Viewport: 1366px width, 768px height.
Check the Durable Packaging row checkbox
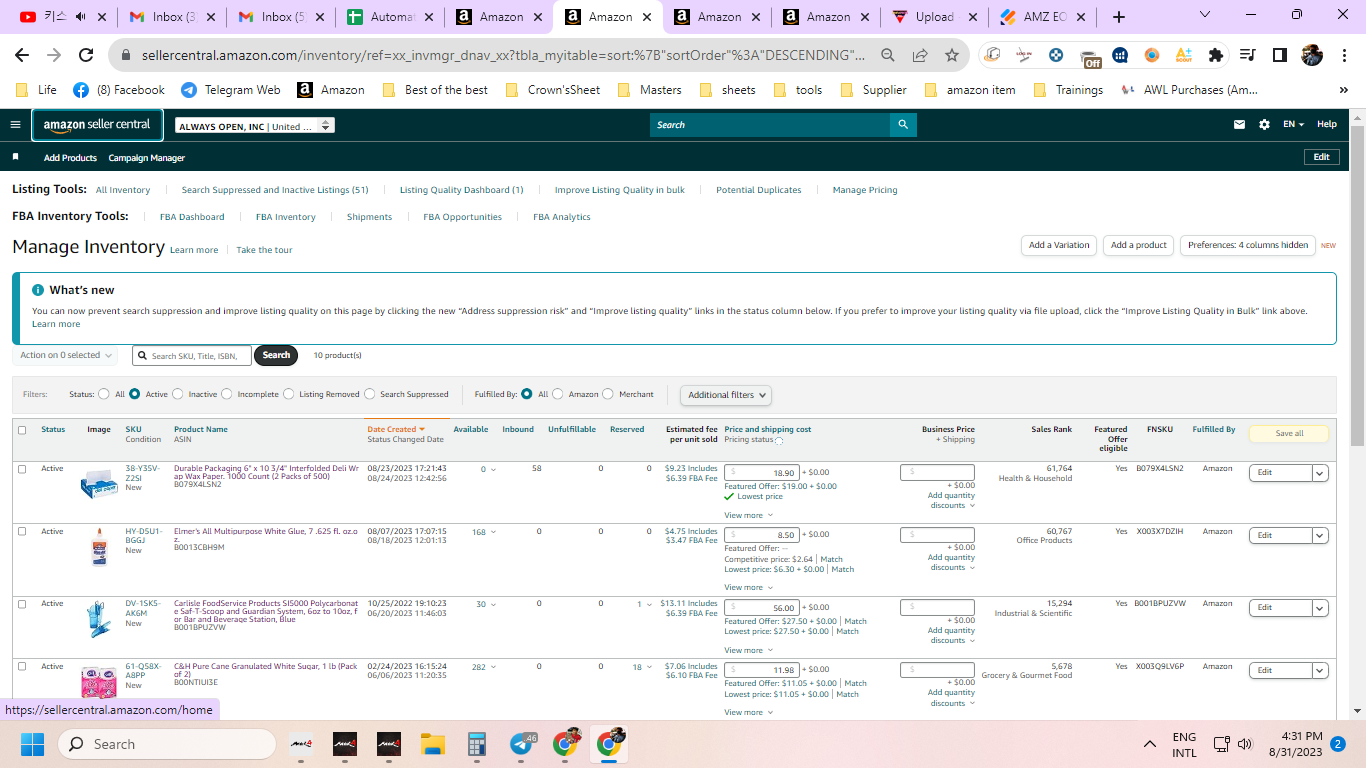22,469
